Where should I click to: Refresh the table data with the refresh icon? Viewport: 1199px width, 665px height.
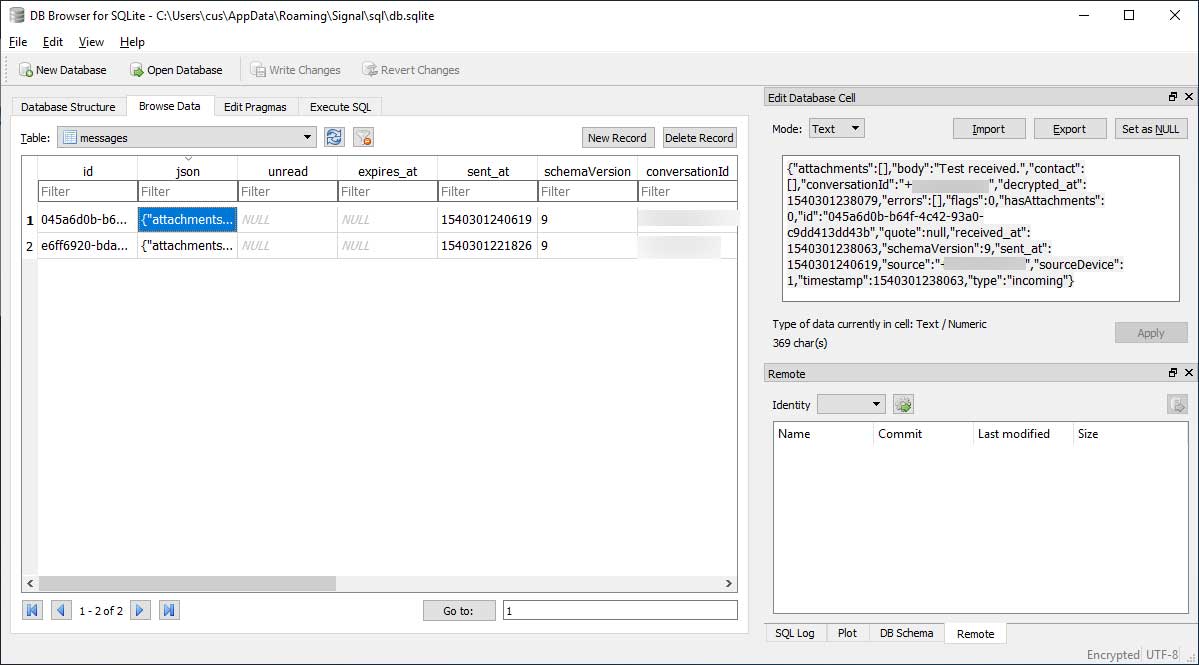click(x=334, y=138)
